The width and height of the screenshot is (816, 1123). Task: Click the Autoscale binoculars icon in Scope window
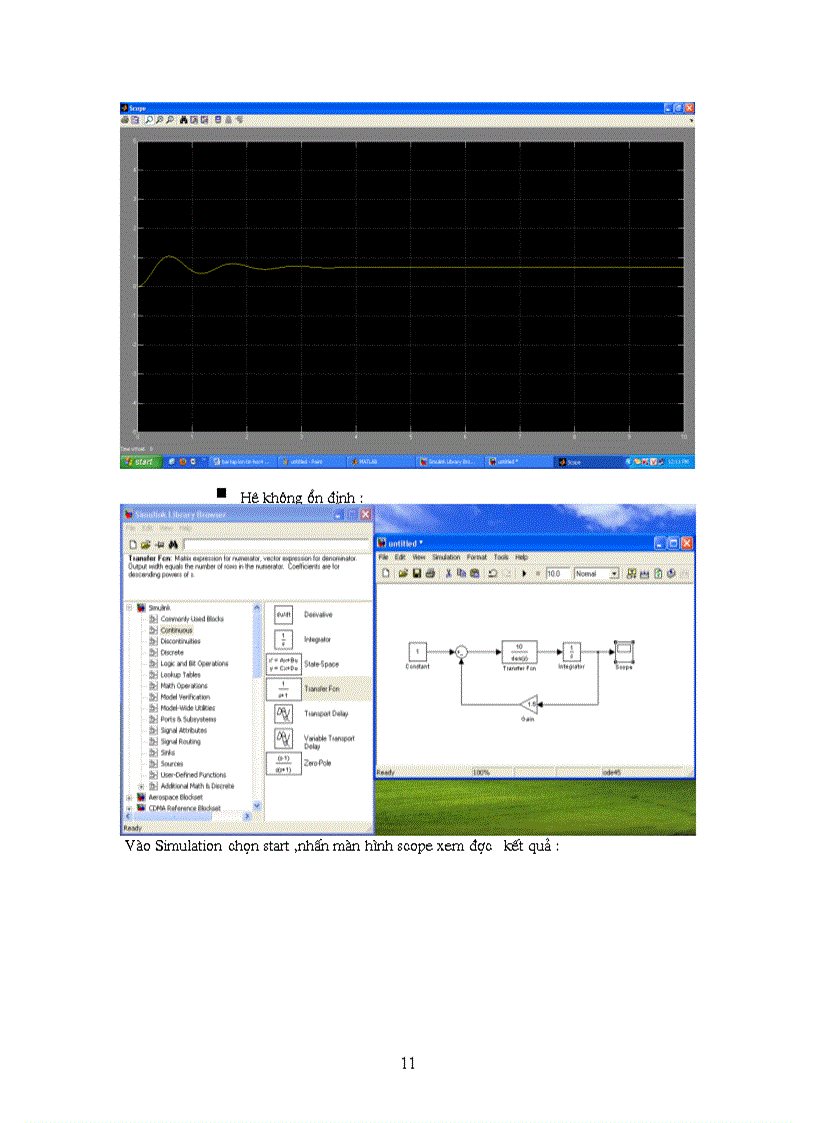tap(183, 120)
